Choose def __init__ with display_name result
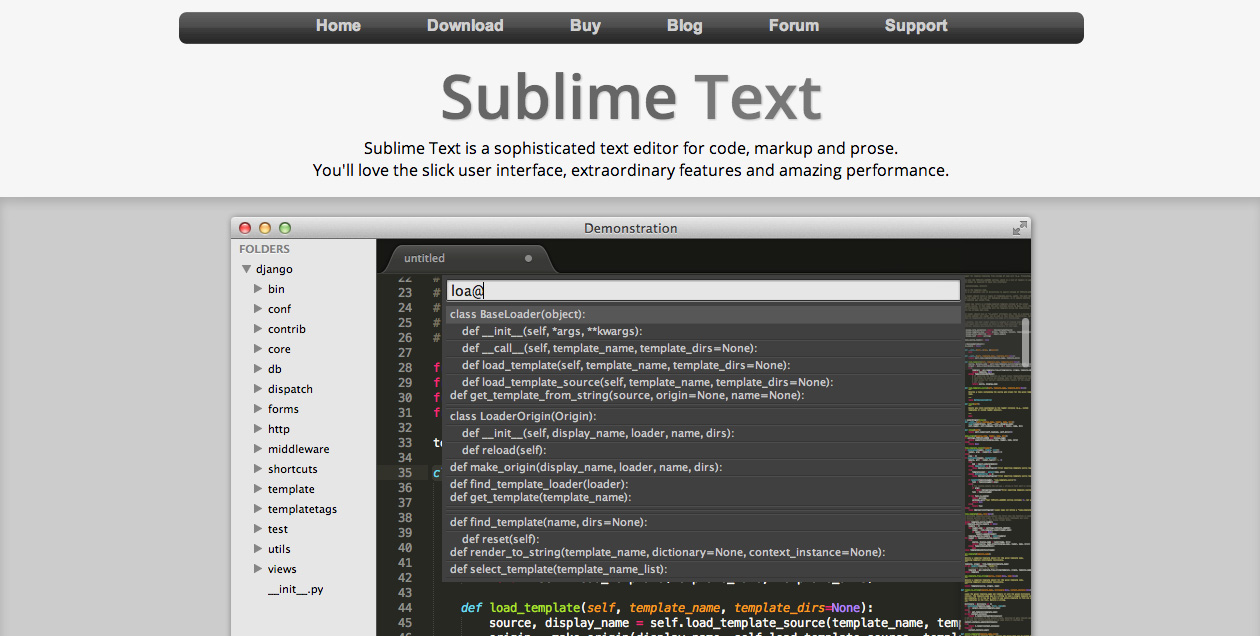 point(702,433)
